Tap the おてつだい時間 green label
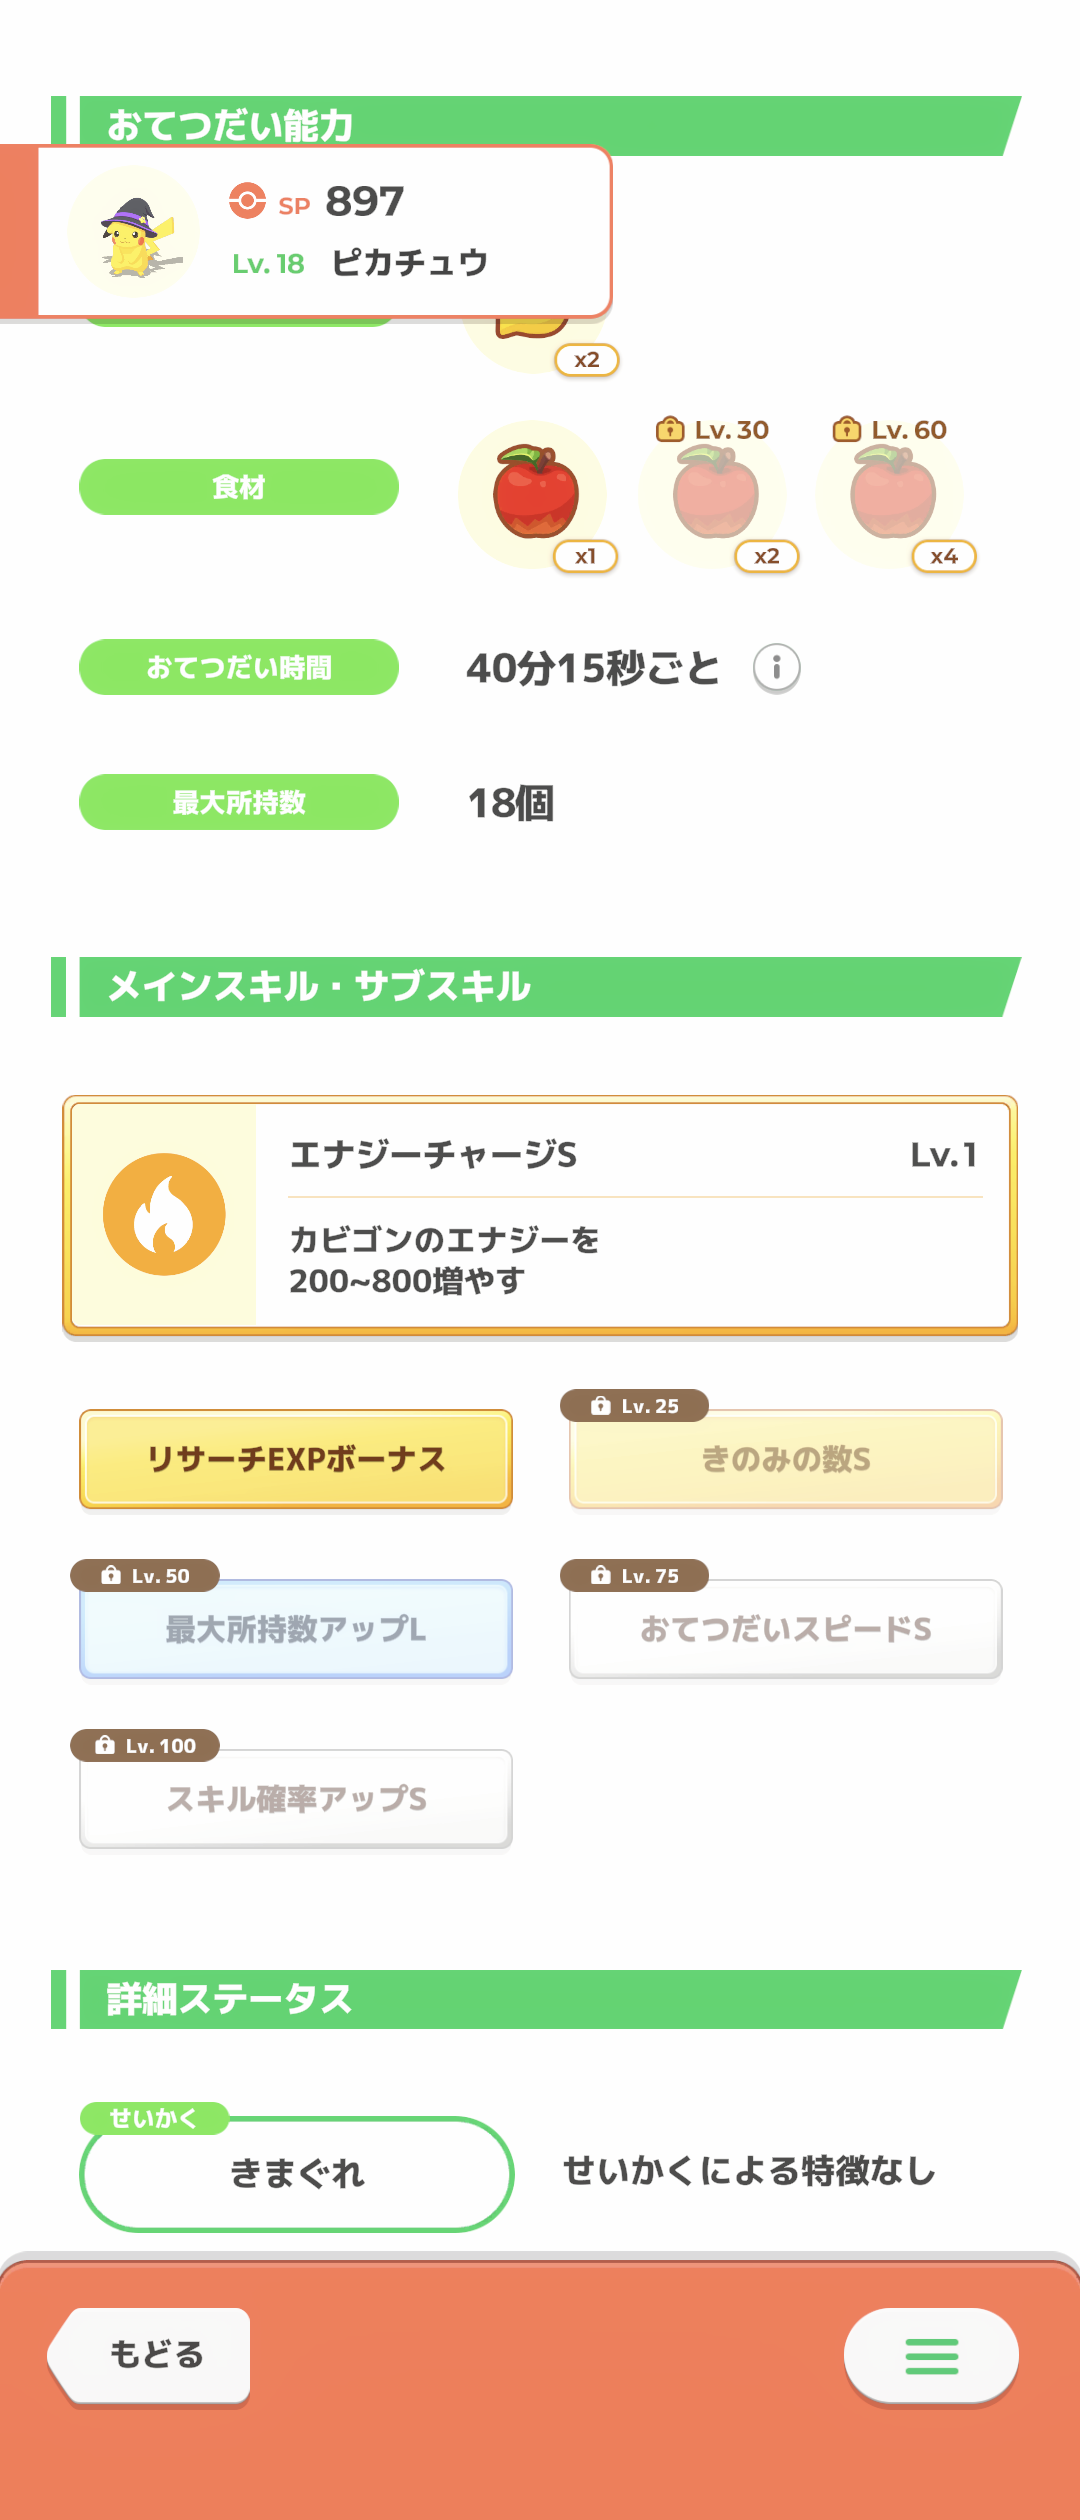Image resolution: width=1080 pixels, height=2520 pixels. pyautogui.click(x=239, y=667)
